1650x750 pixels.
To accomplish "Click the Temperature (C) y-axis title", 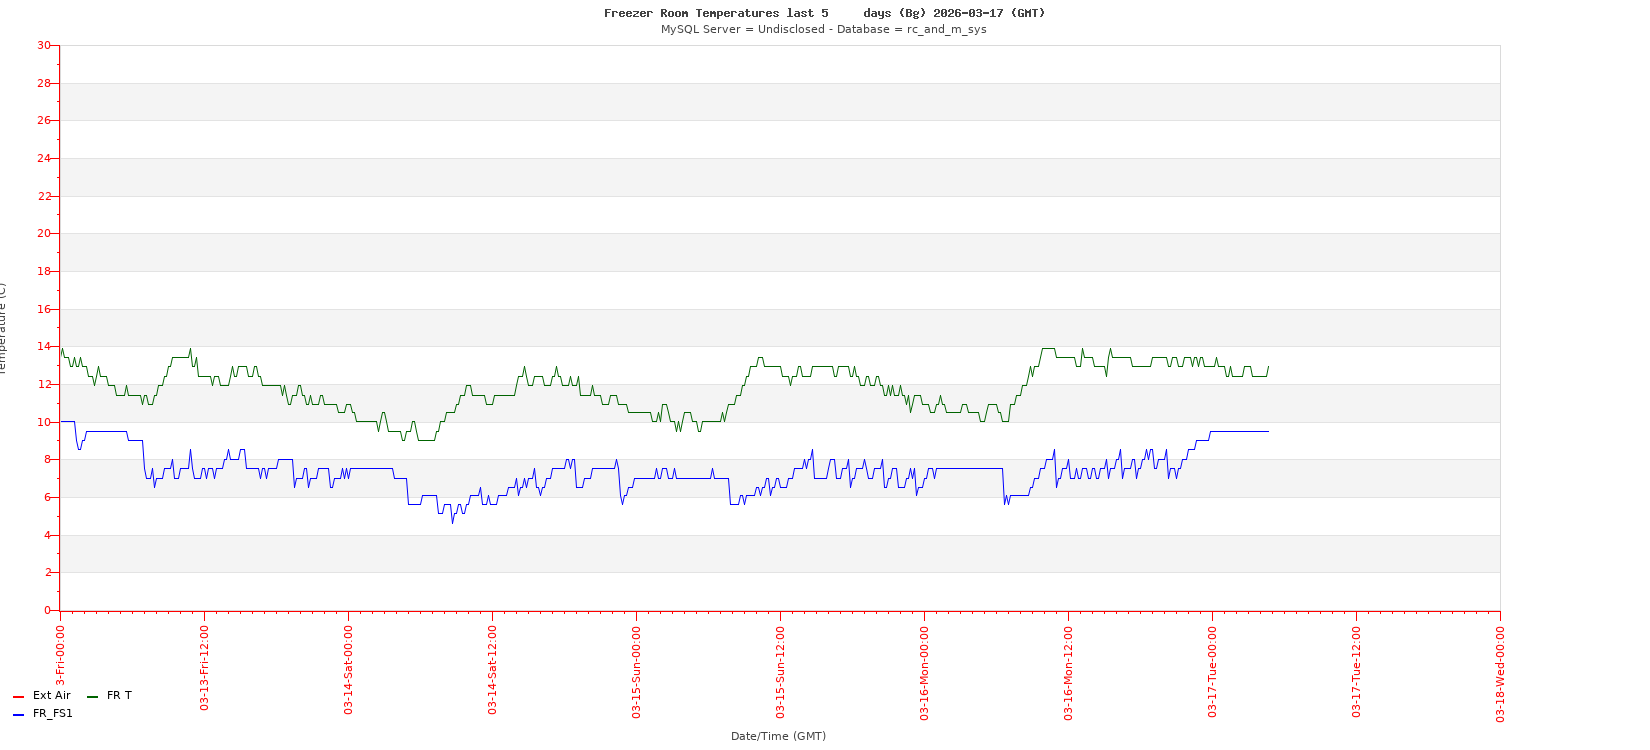I will tap(3, 328).
